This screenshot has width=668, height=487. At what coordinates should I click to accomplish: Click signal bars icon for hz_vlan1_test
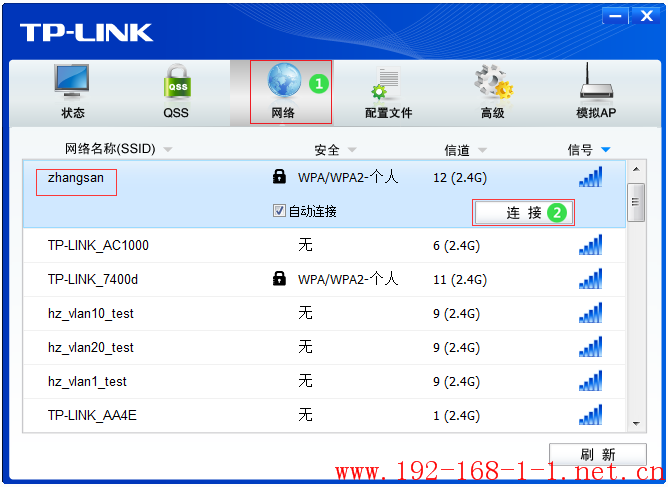(x=590, y=381)
